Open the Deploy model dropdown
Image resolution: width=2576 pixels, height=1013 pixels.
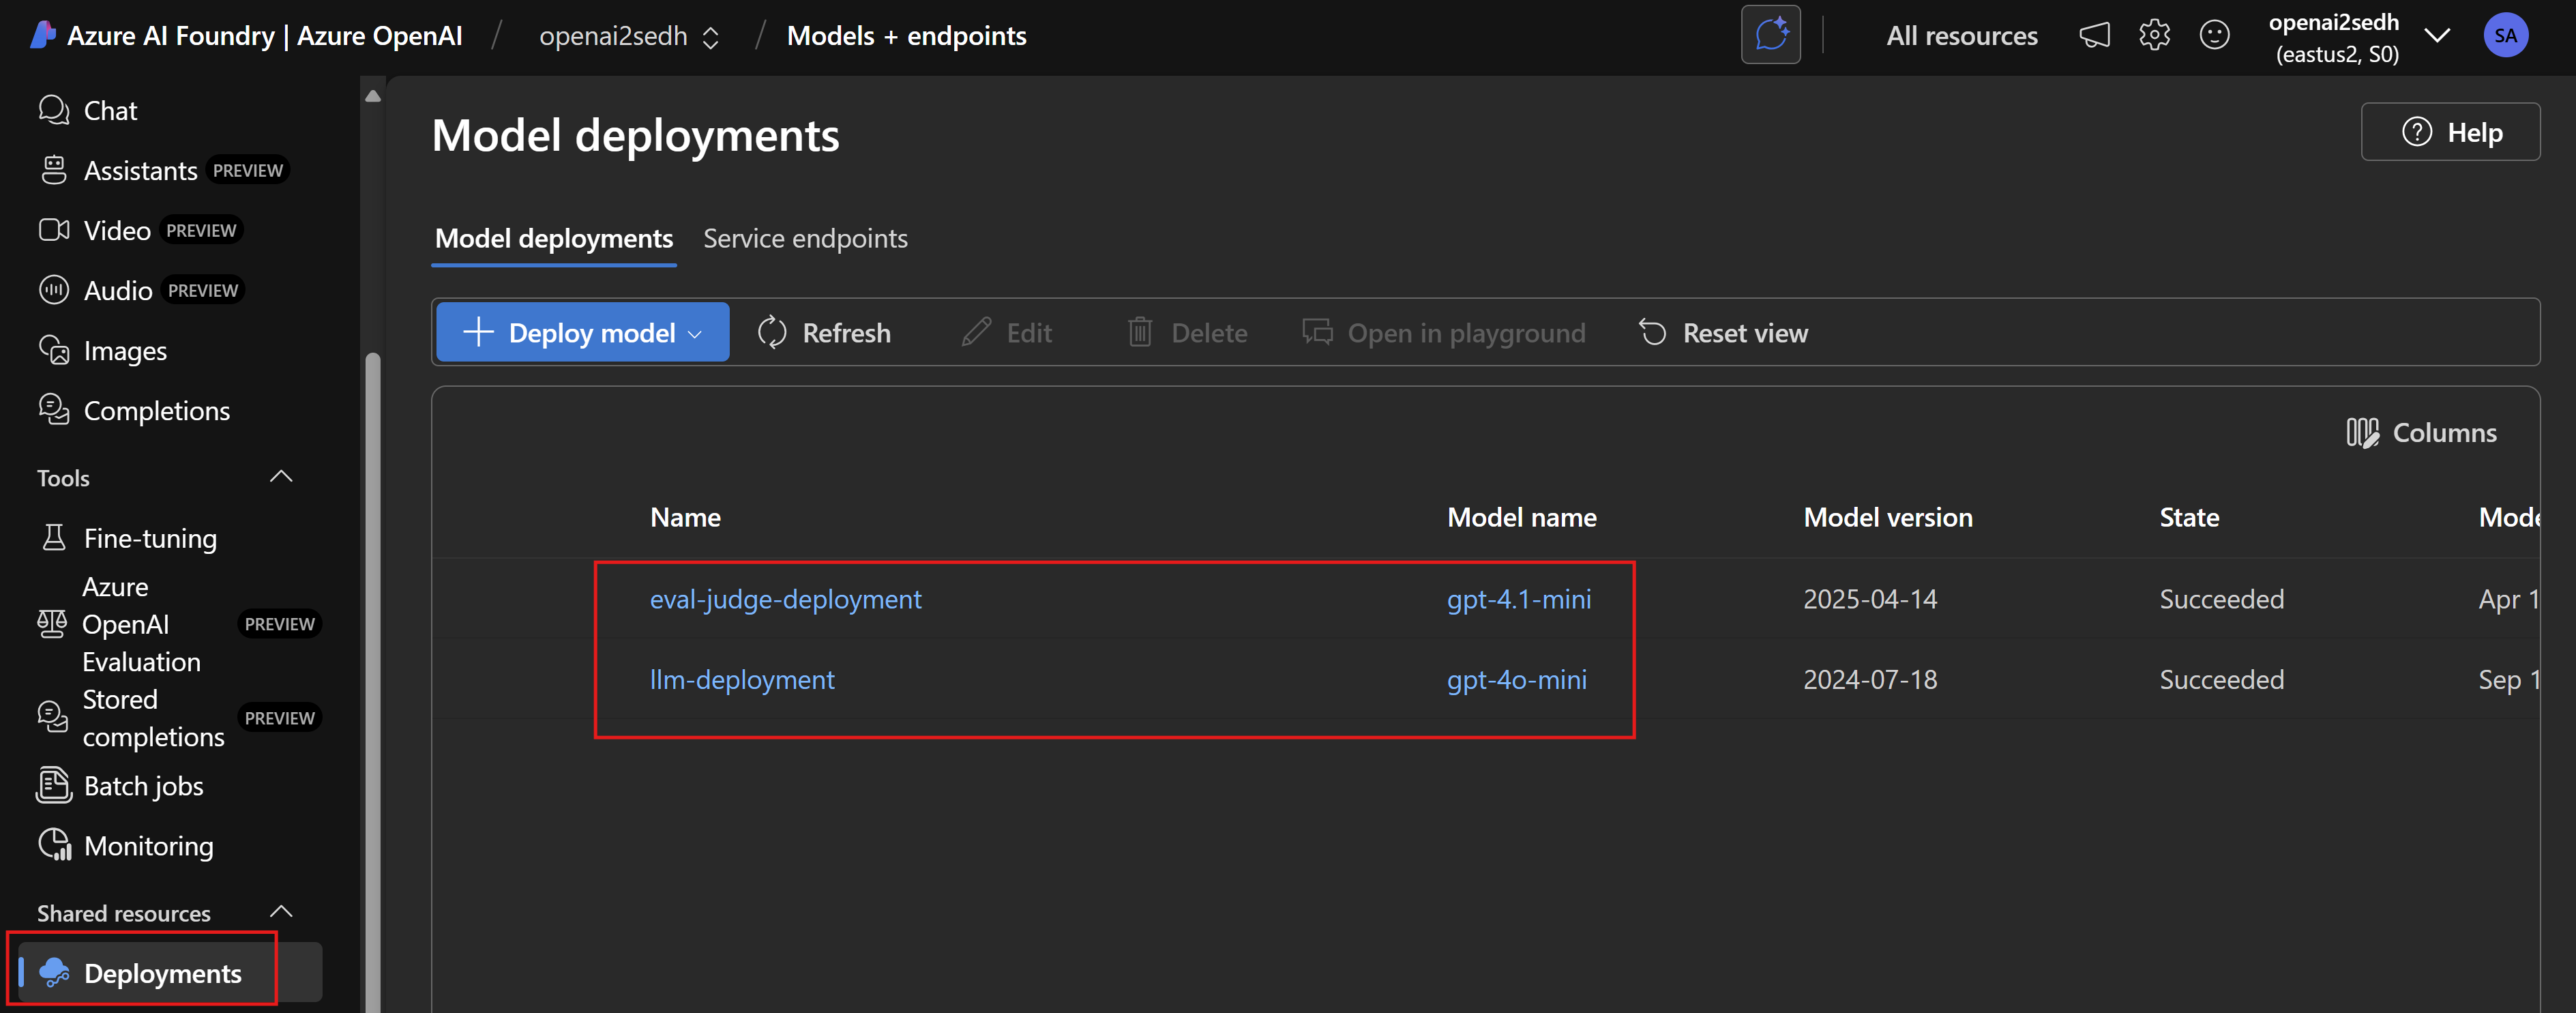coord(583,332)
